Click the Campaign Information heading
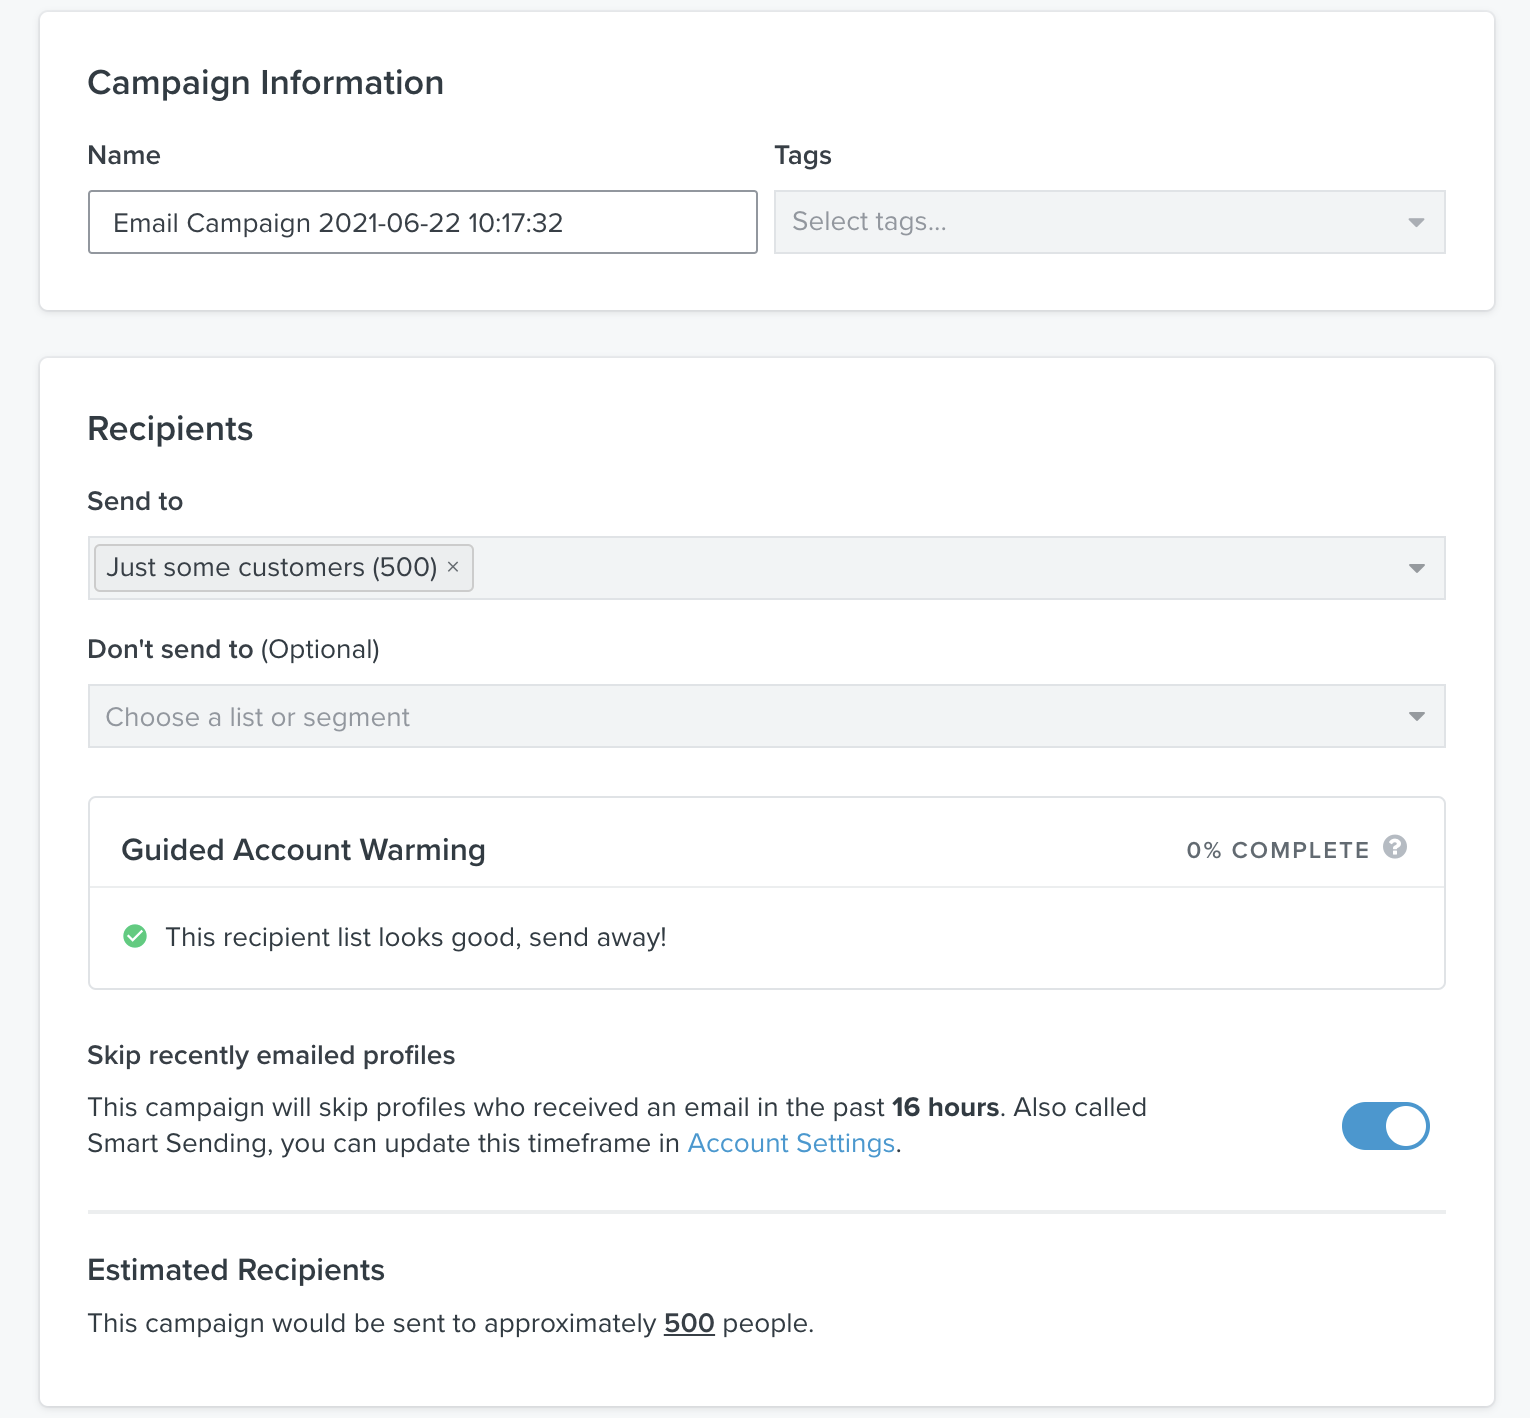 [265, 82]
